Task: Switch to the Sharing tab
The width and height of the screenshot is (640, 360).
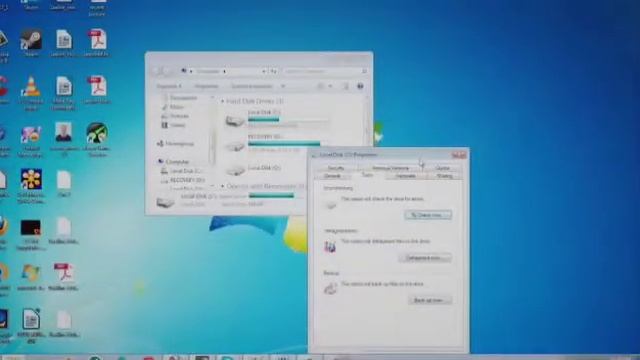Action: tap(444, 176)
